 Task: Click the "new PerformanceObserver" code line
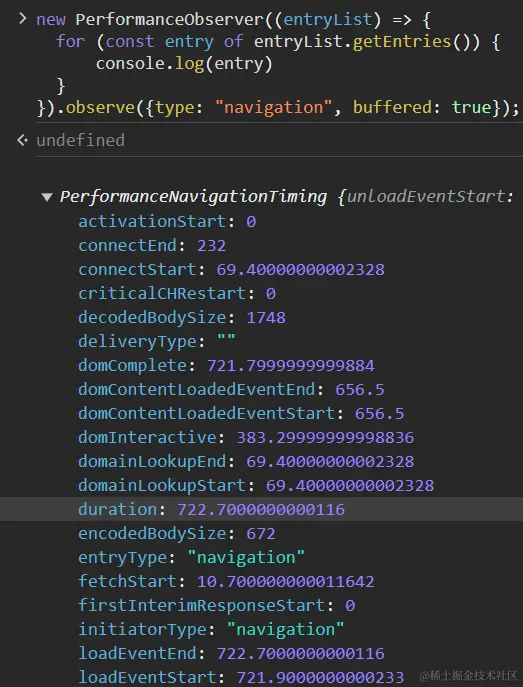point(233,19)
